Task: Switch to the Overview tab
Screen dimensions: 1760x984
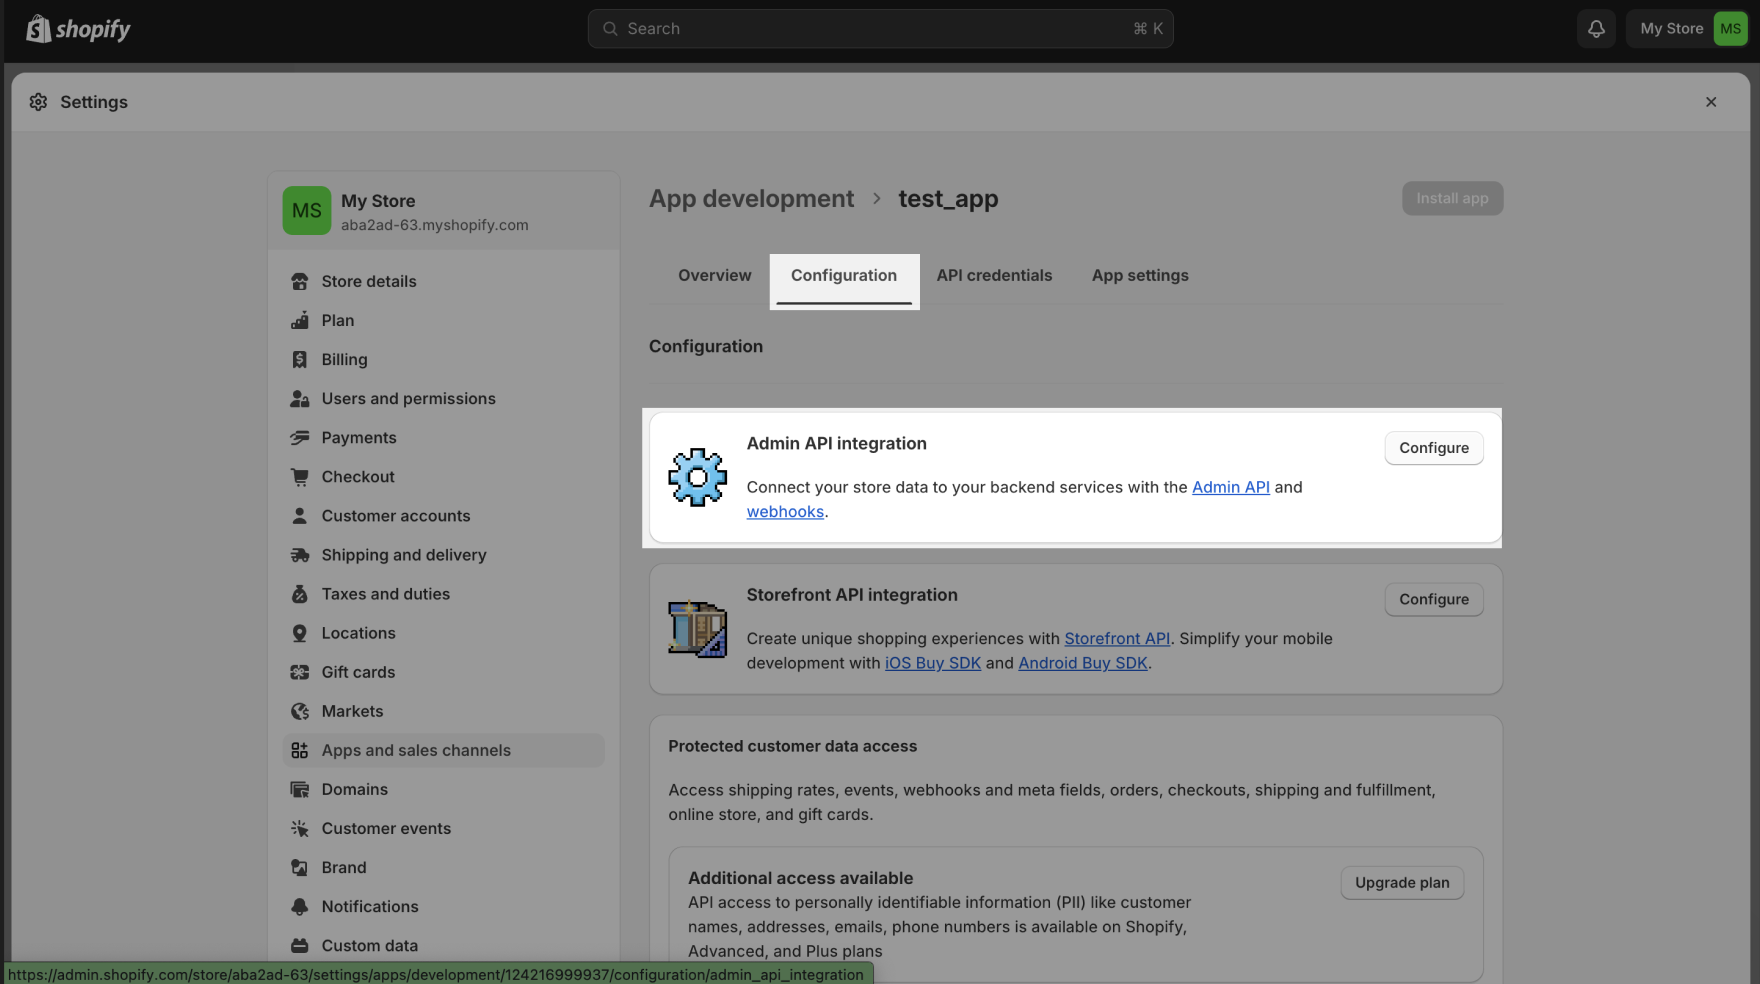Action: [x=714, y=275]
